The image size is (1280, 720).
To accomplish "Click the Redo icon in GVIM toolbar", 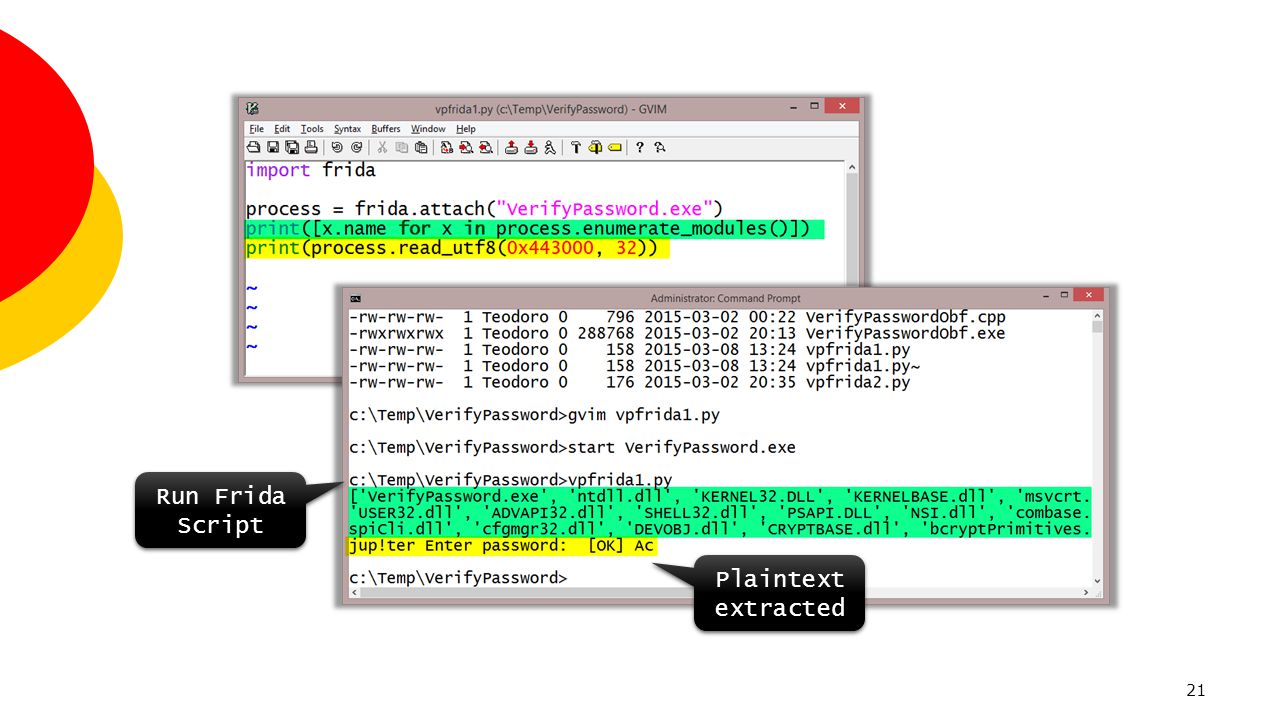I will pos(356,147).
